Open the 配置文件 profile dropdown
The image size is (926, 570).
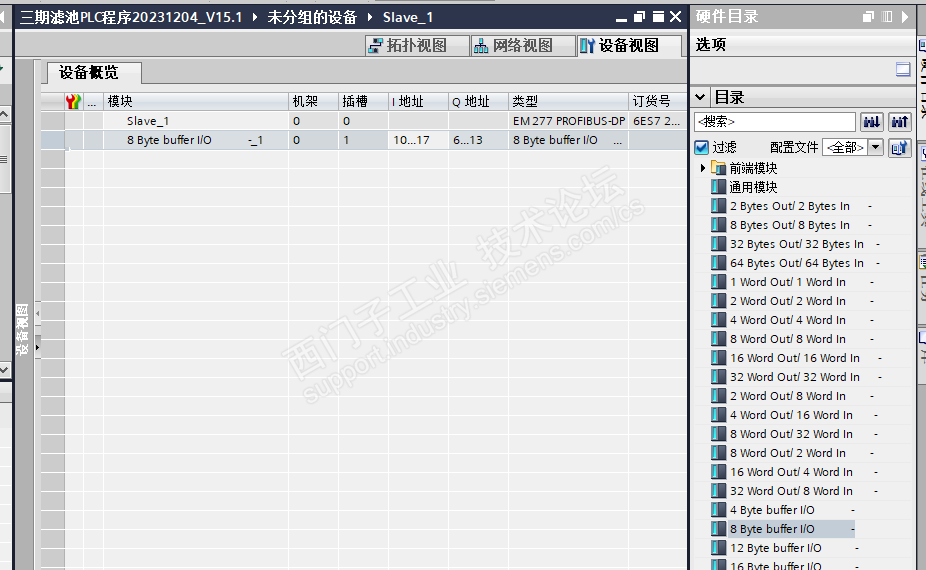click(x=875, y=147)
